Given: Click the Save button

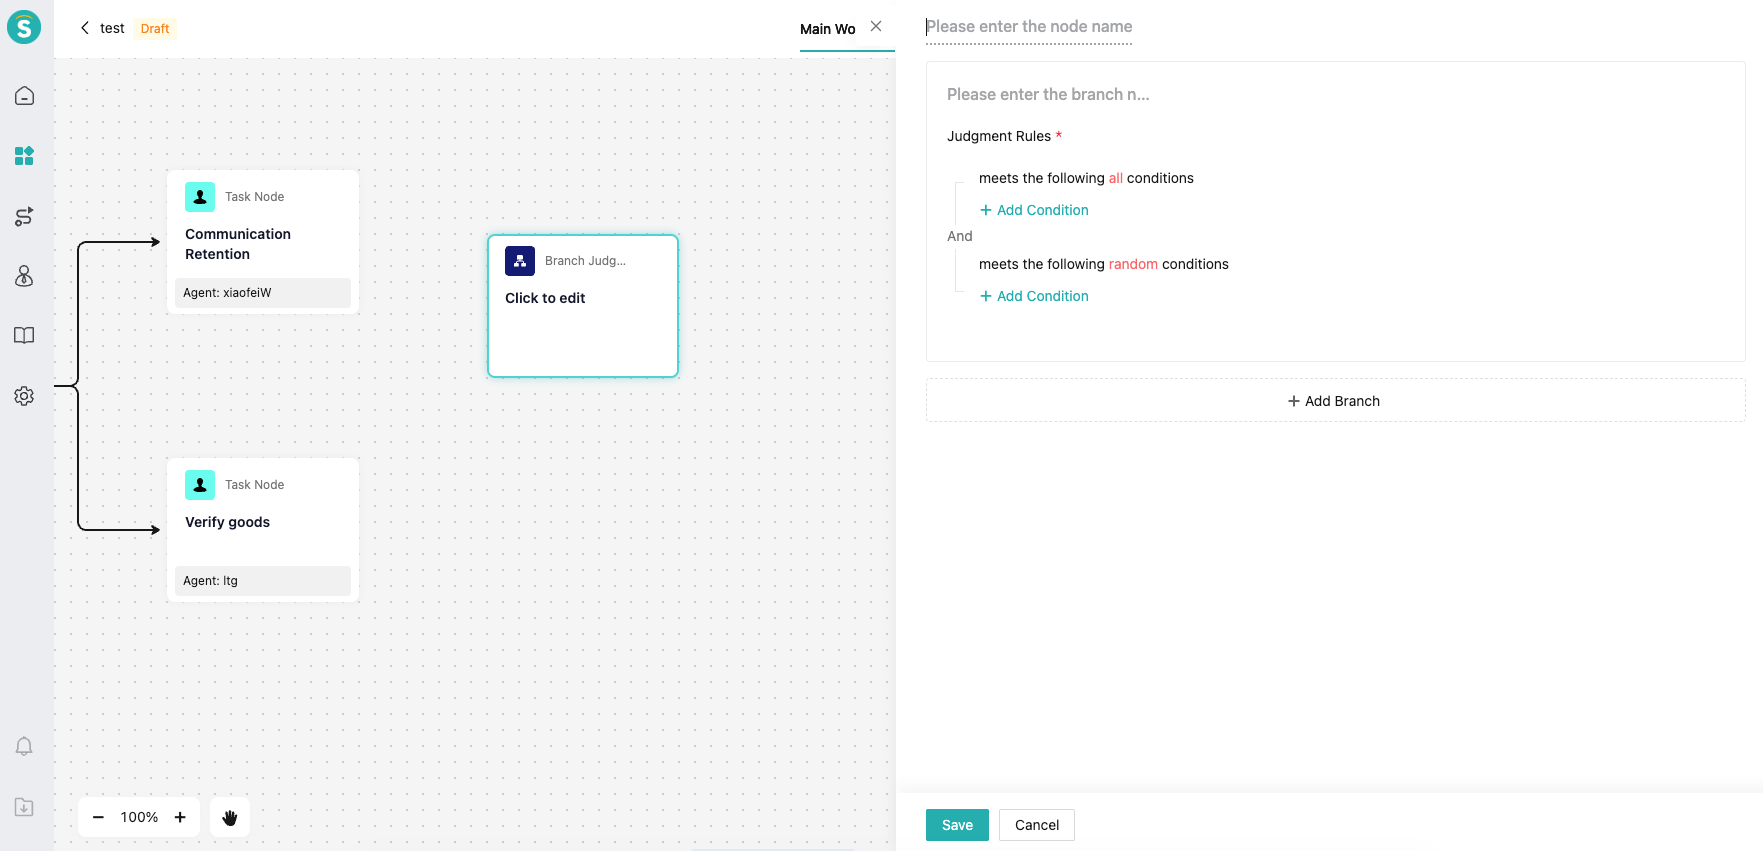Looking at the screenshot, I should pyautogui.click(x=957, y=825).
